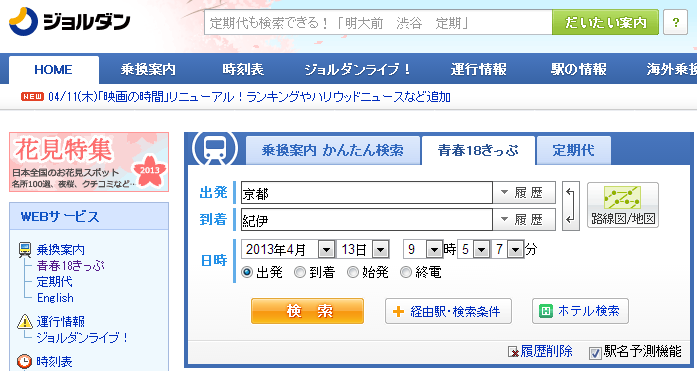Click the 運行情報 sidebar link
This screenshot has width=697, height=371.
pos(60,321)
